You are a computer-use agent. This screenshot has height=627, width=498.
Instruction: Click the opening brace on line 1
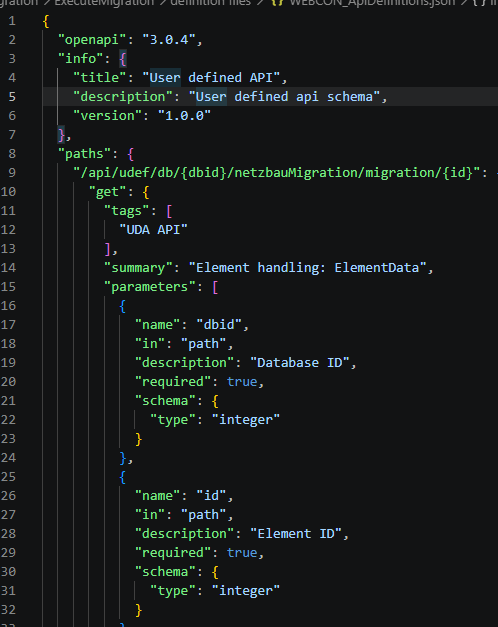click(46, 21)
